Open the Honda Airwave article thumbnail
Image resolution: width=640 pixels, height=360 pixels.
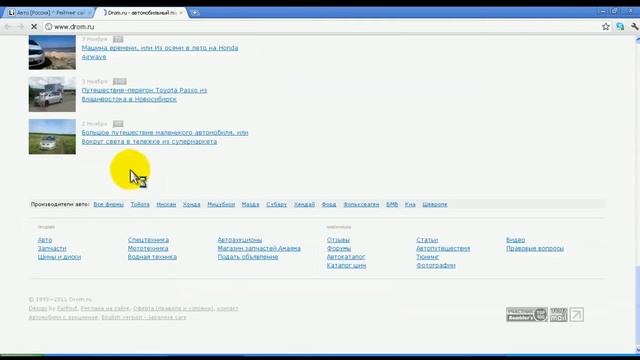click(x=52, y=52)
